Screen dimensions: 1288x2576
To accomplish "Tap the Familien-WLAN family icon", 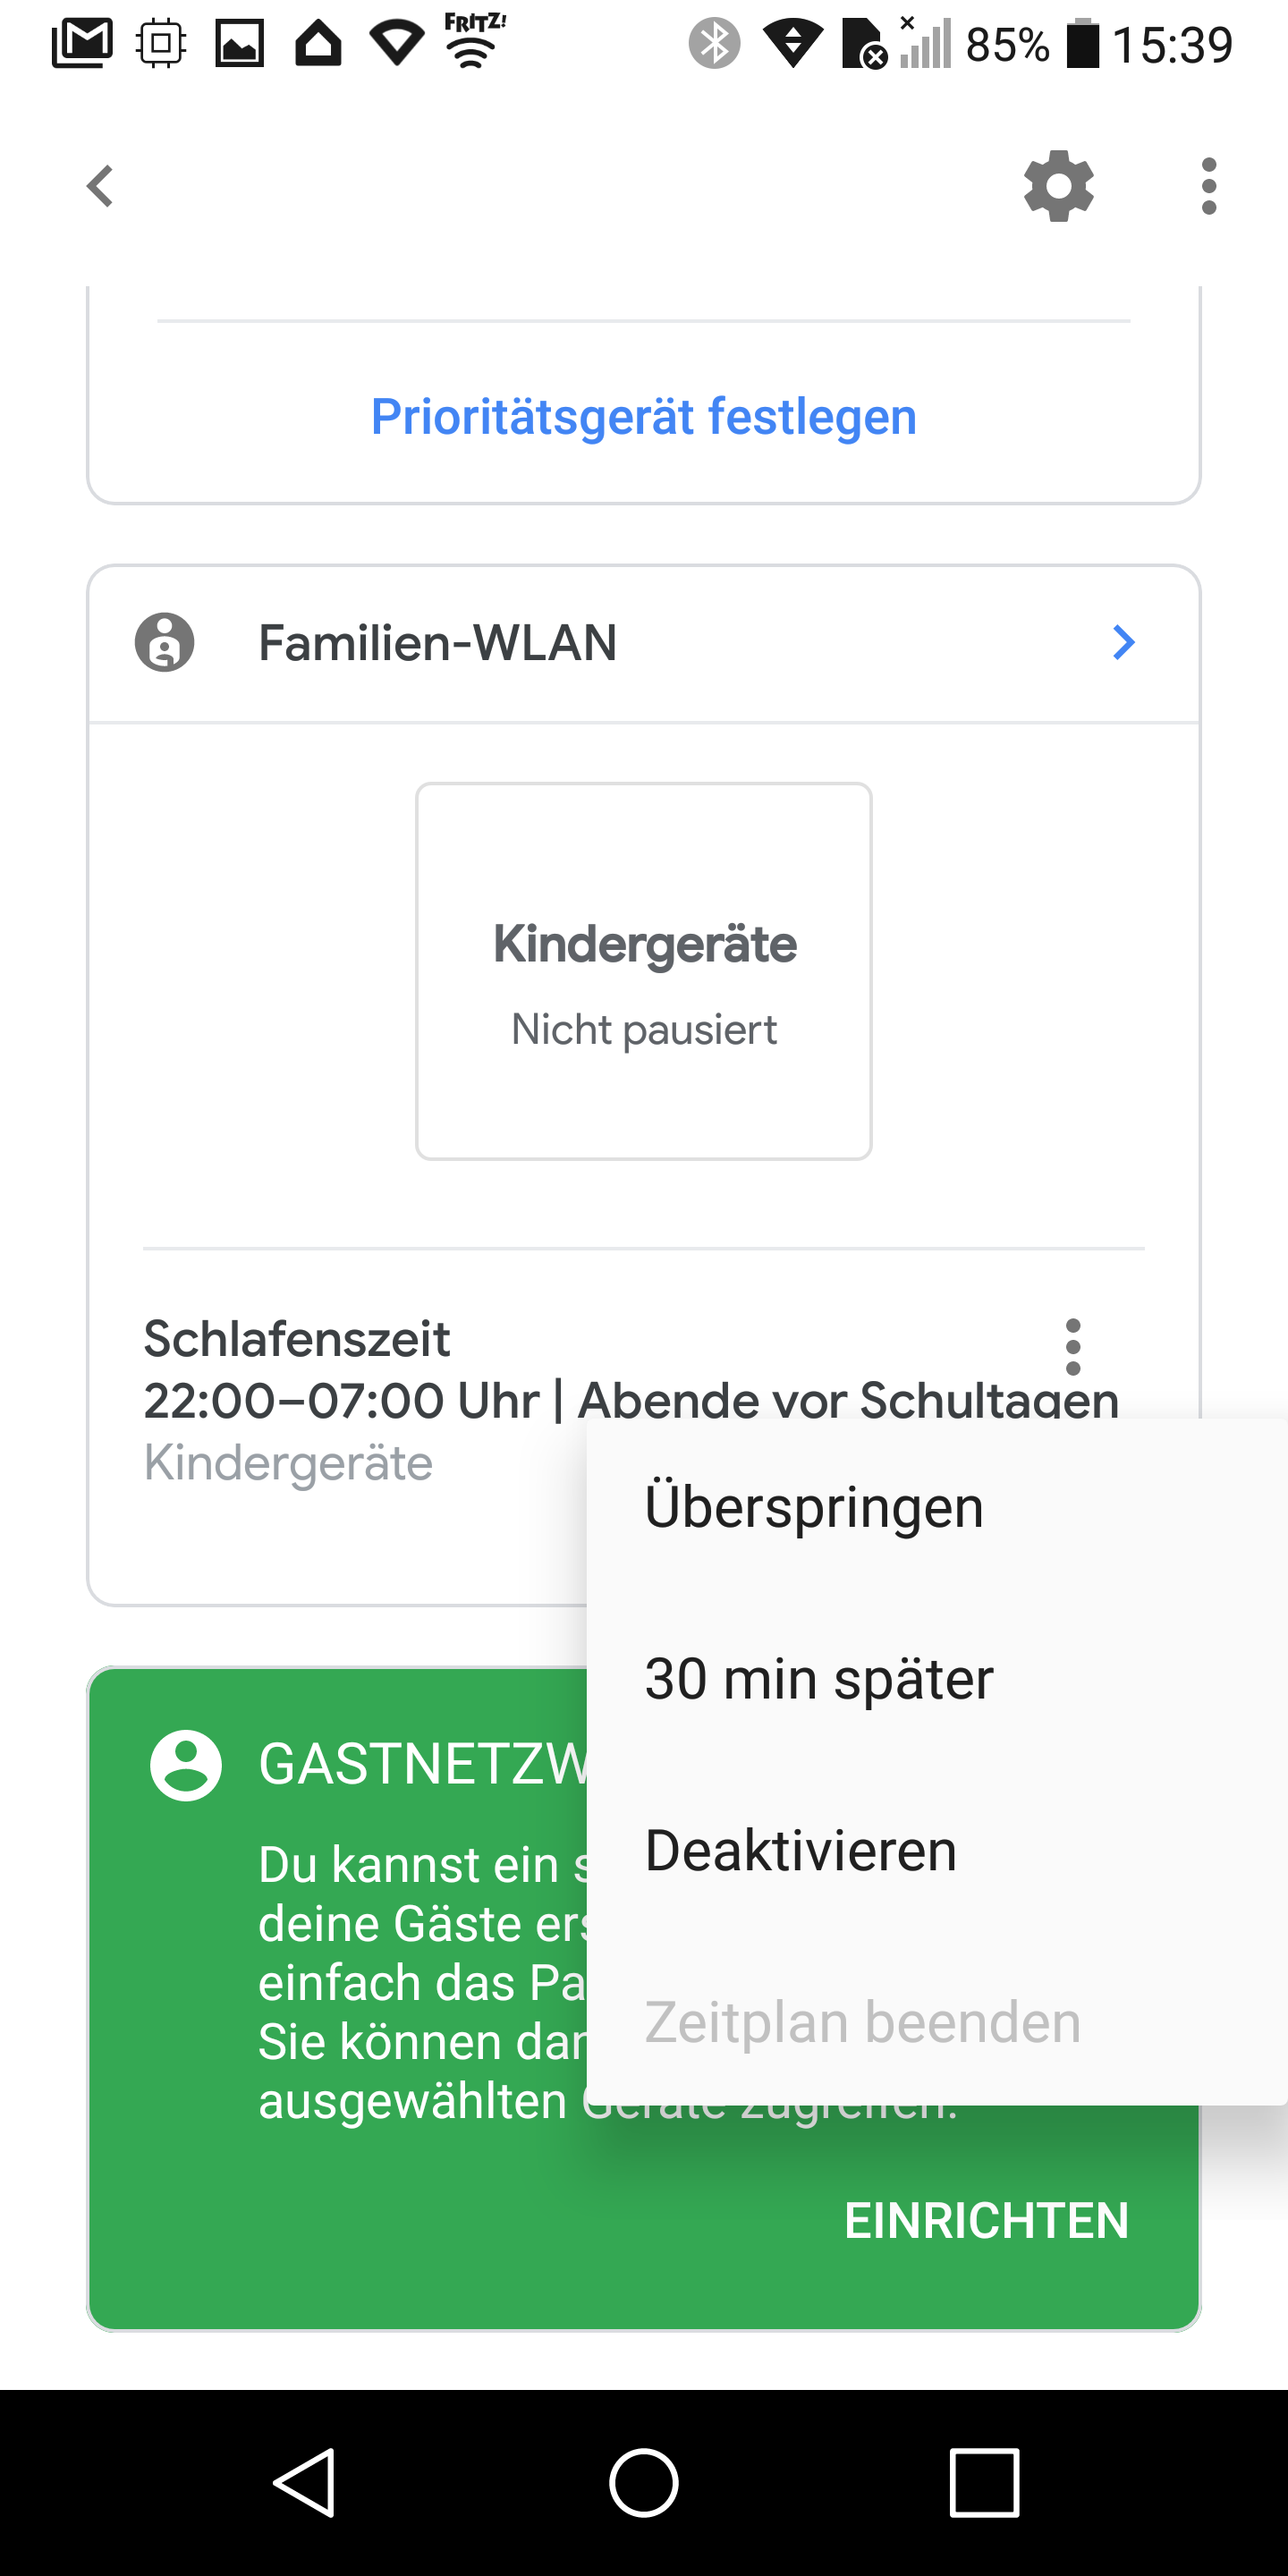I will [165, 642].
